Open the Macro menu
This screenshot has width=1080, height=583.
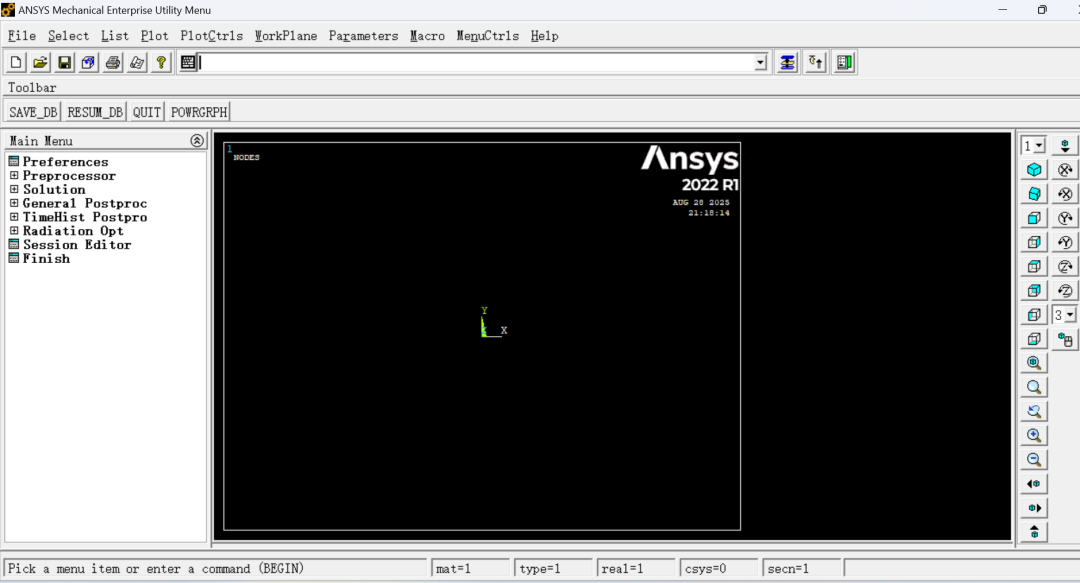point(427,36)
